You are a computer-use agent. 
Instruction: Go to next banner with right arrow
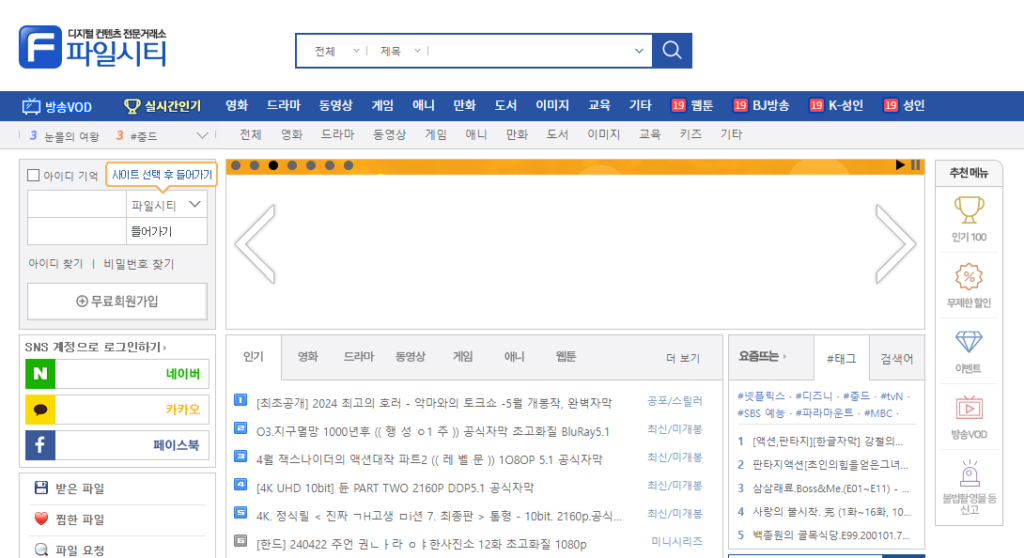(894, 243)
